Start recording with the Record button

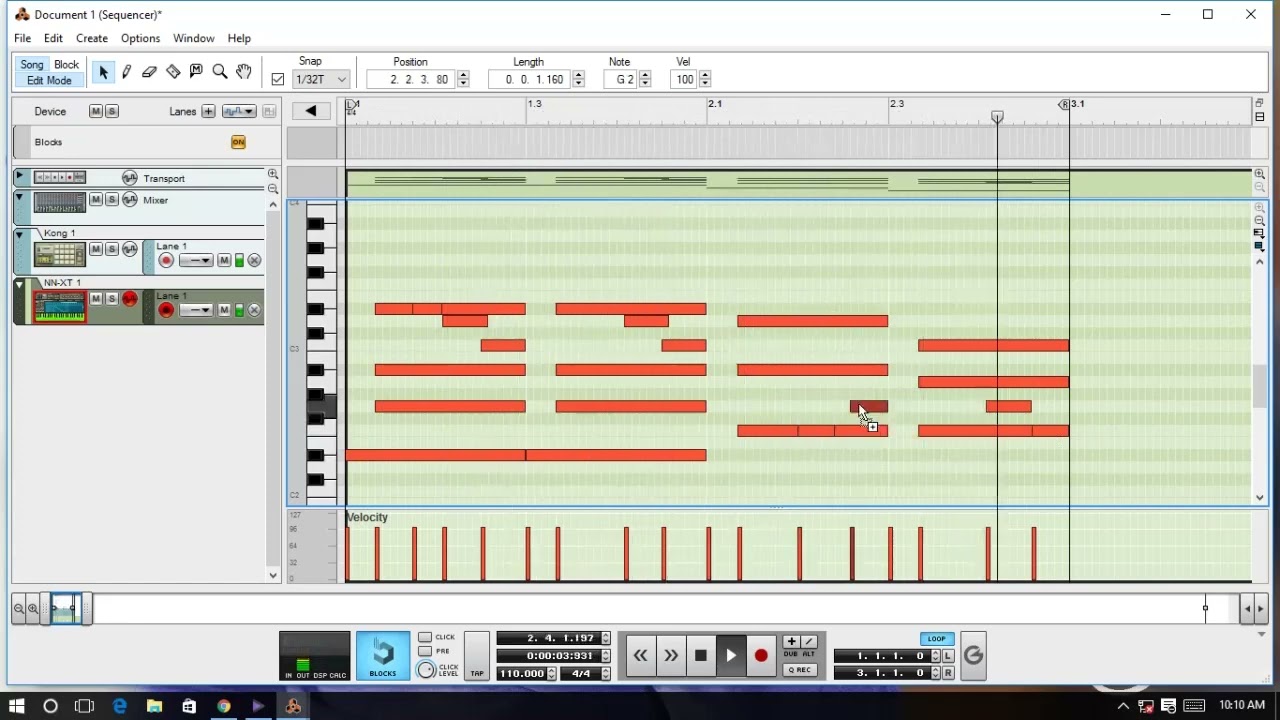[761, 656]
